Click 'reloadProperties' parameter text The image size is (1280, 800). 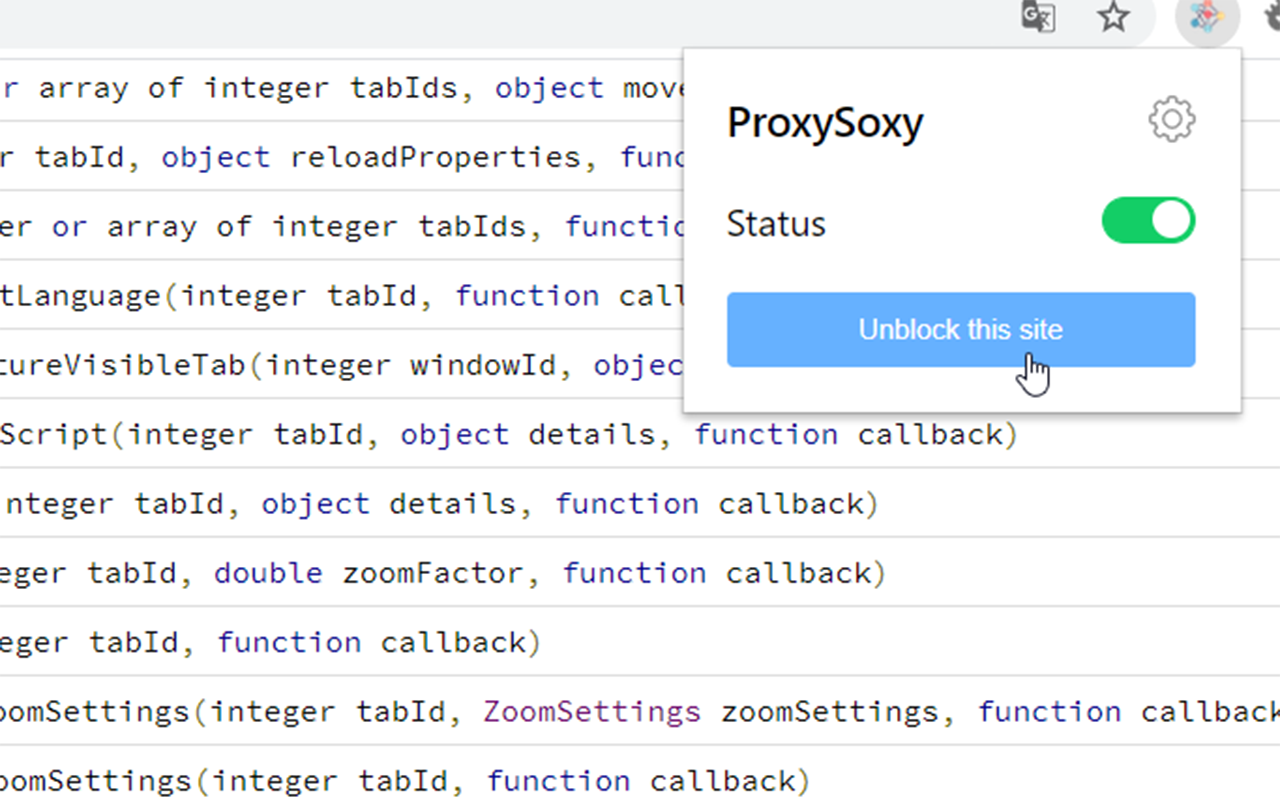pos(436,157)
